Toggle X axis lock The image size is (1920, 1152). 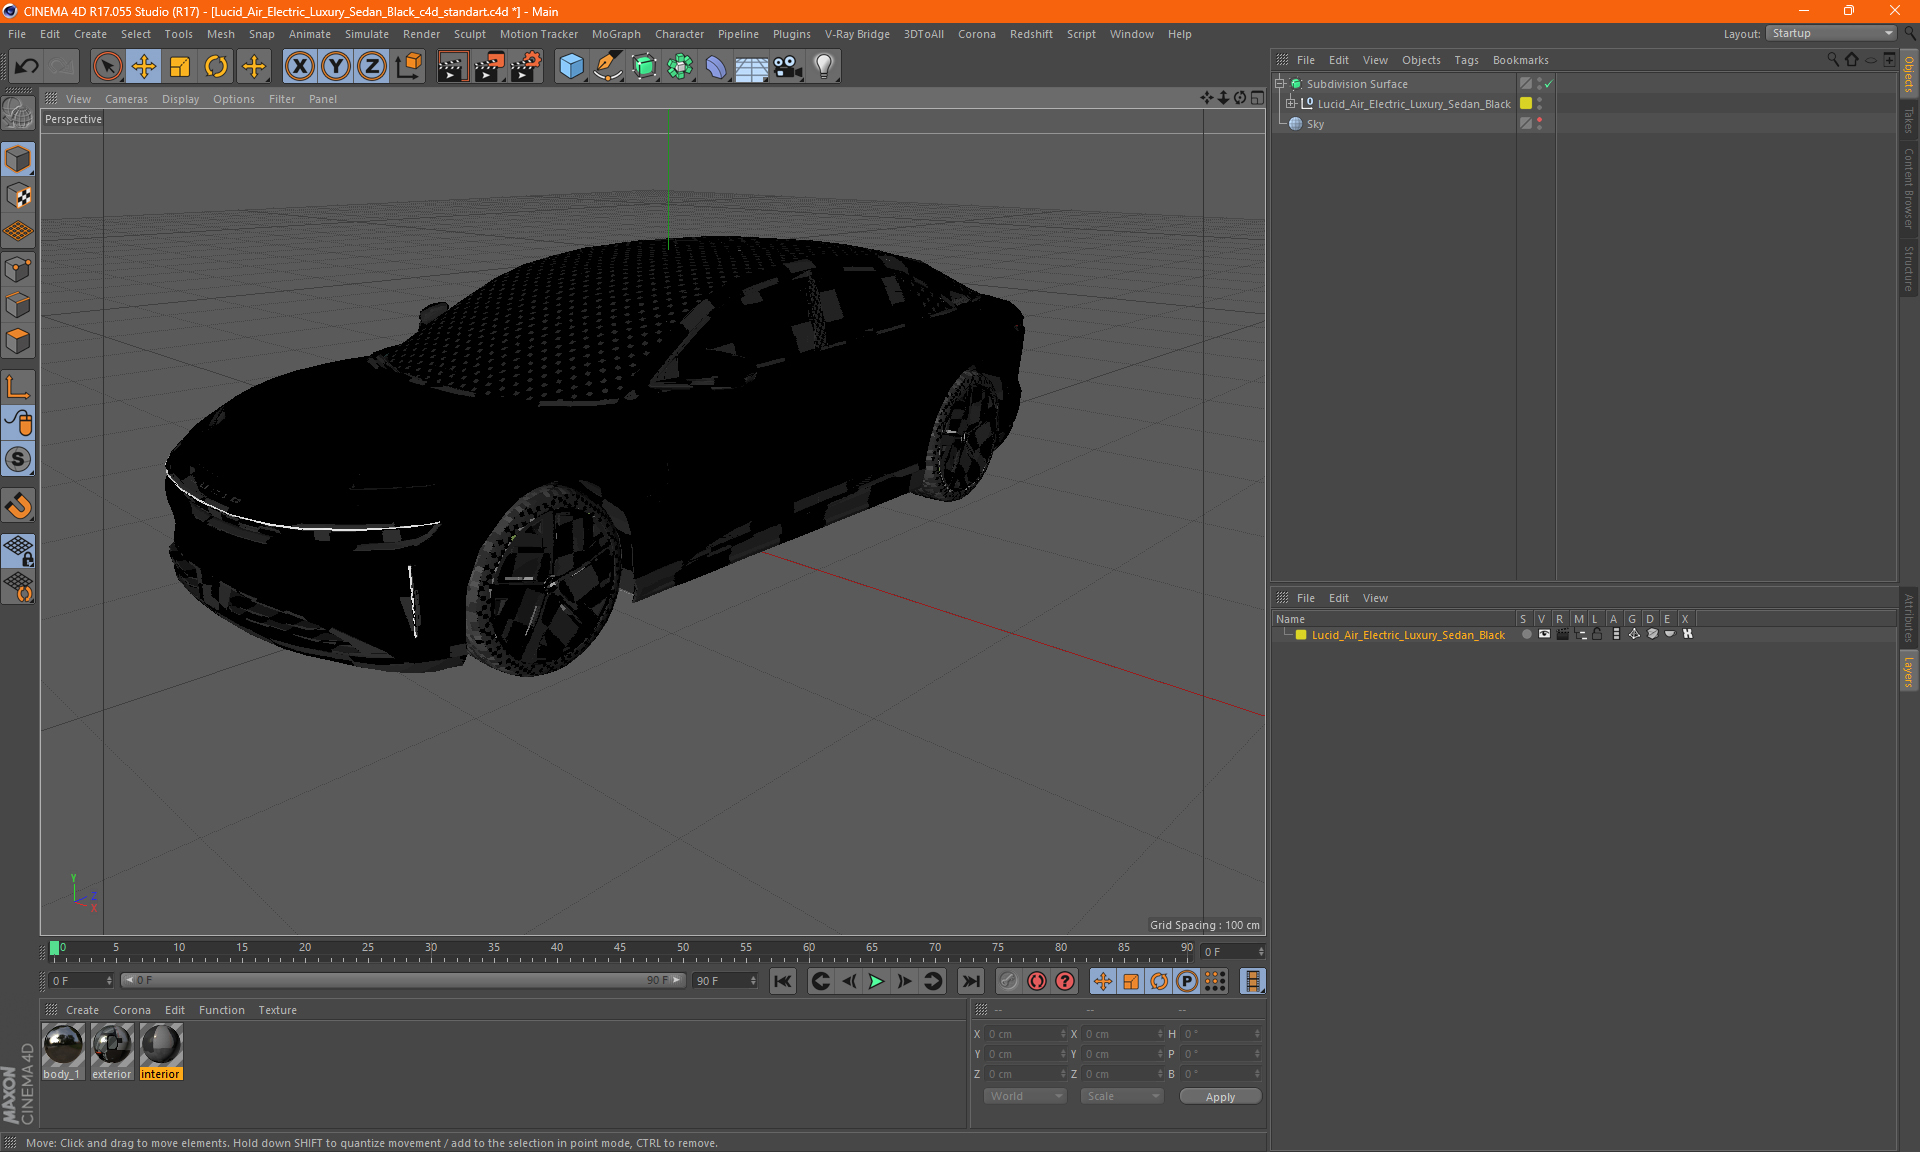[x=299, y=67]
